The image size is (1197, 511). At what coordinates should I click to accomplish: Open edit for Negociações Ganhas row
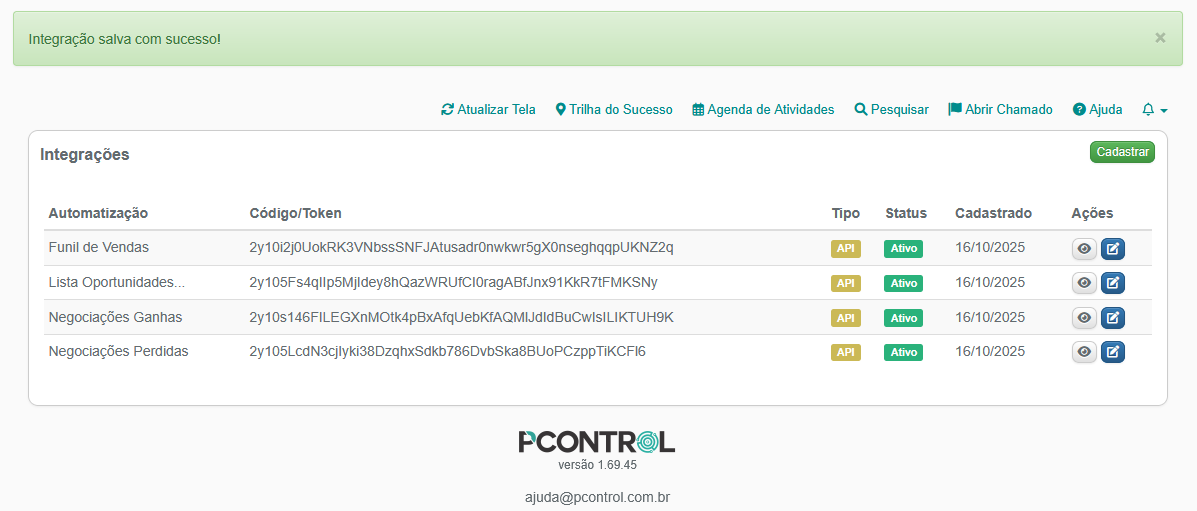1112,318
